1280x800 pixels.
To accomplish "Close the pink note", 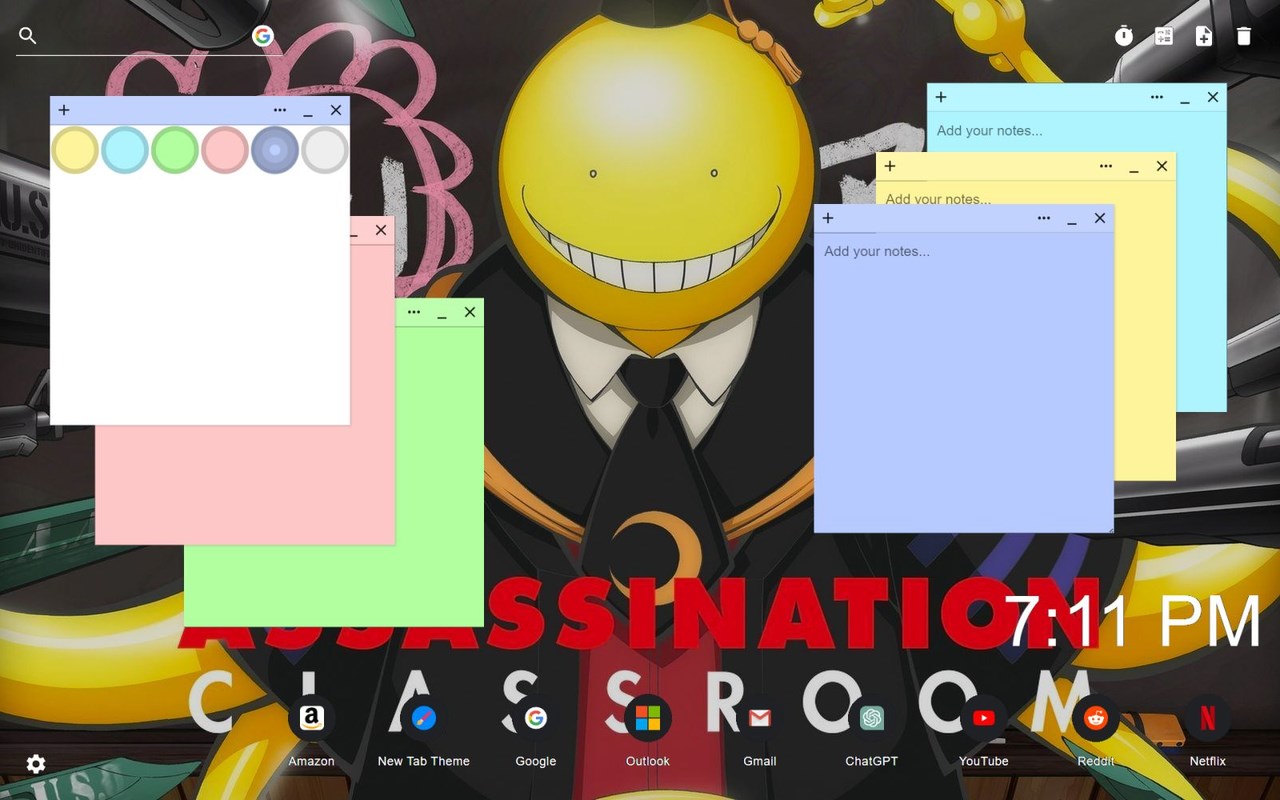I will tap(381, 230).
